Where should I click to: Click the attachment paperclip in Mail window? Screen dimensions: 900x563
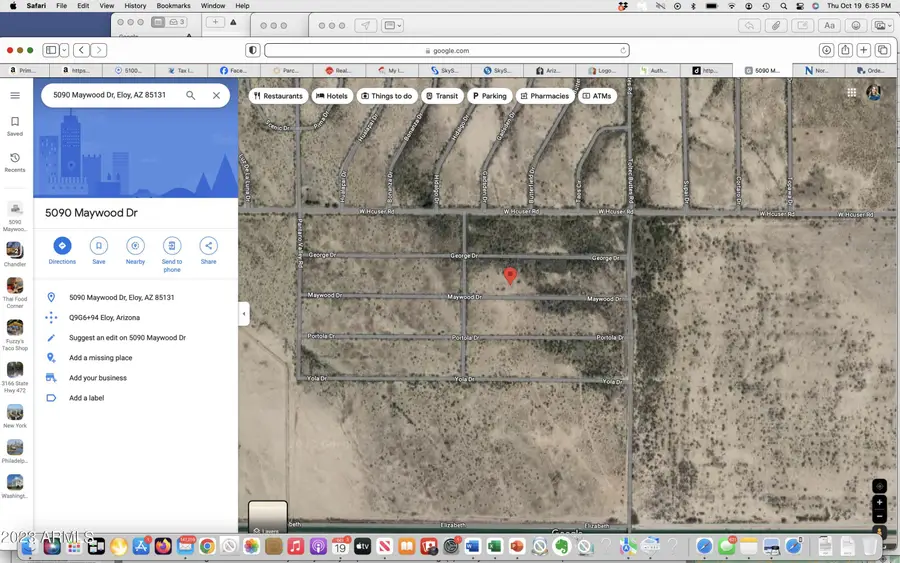coord(775,25)
